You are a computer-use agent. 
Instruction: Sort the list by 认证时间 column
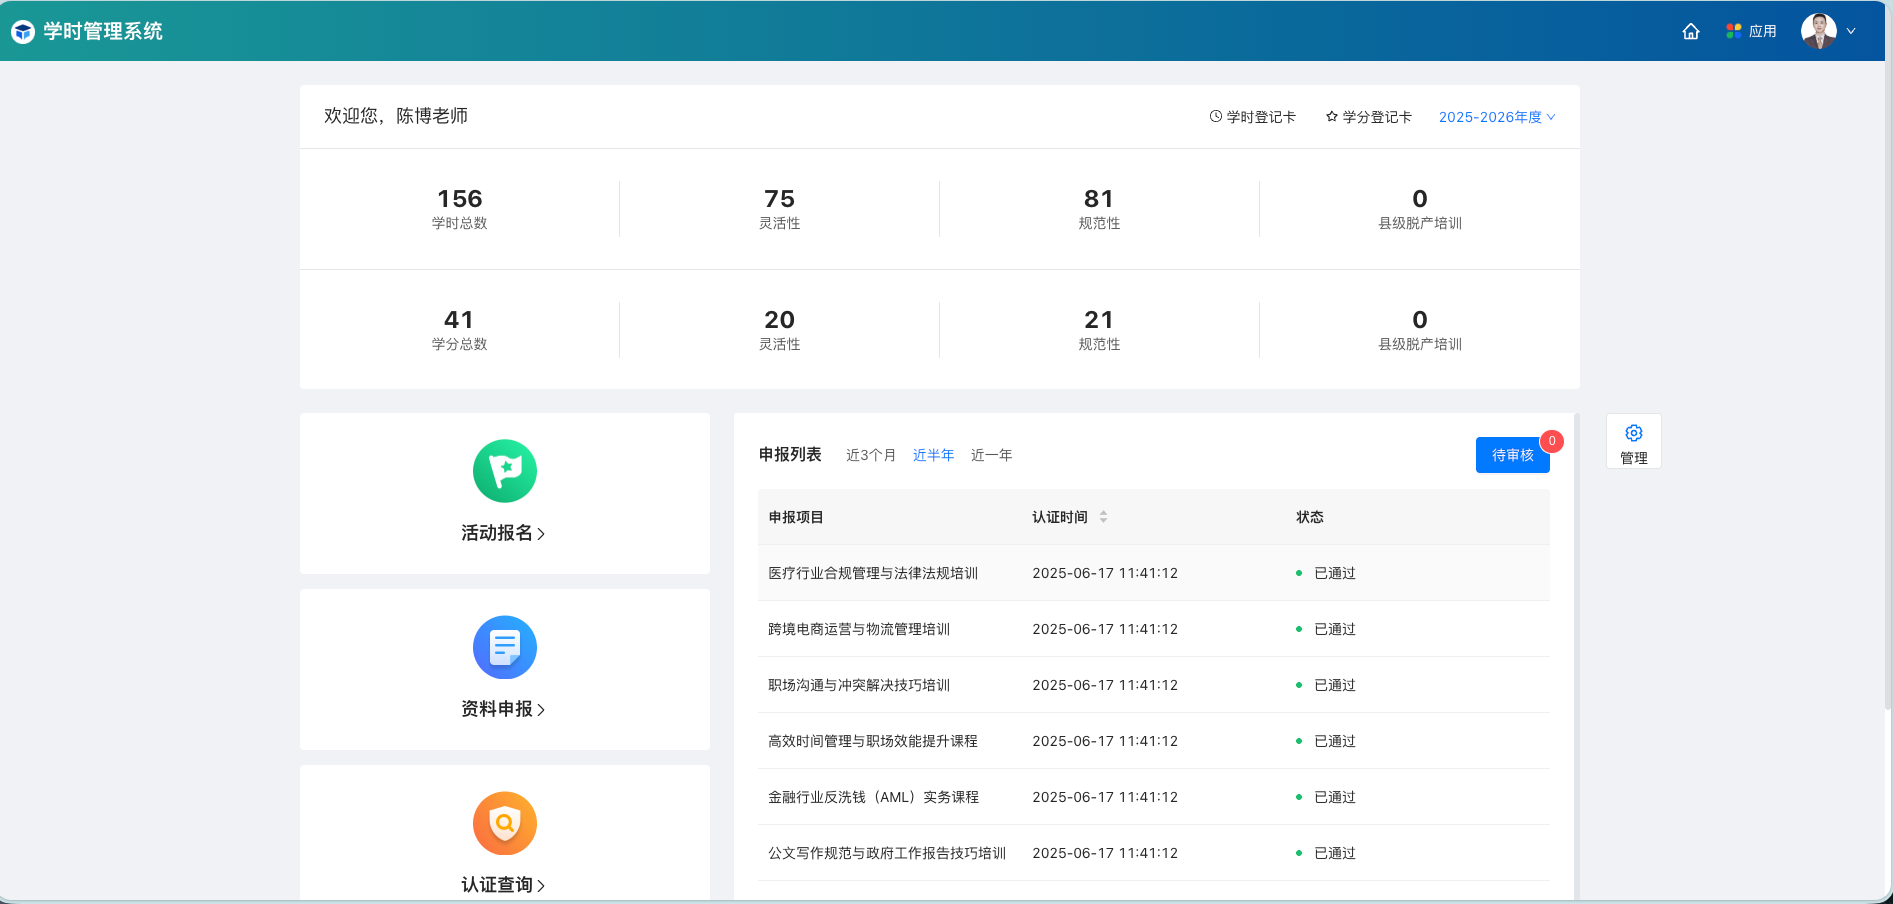pyautogui.click(x=1103, y=517)
